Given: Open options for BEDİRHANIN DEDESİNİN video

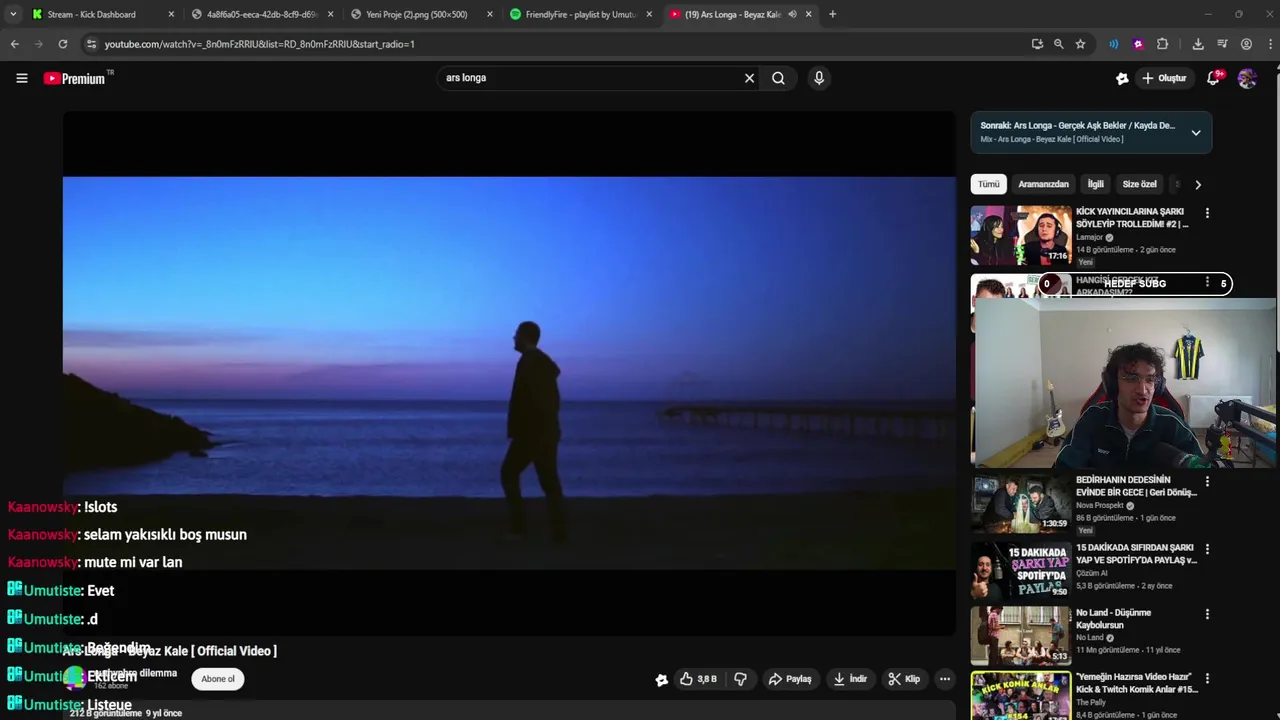Looking at the screenshot, I should tap(1207, 481).
